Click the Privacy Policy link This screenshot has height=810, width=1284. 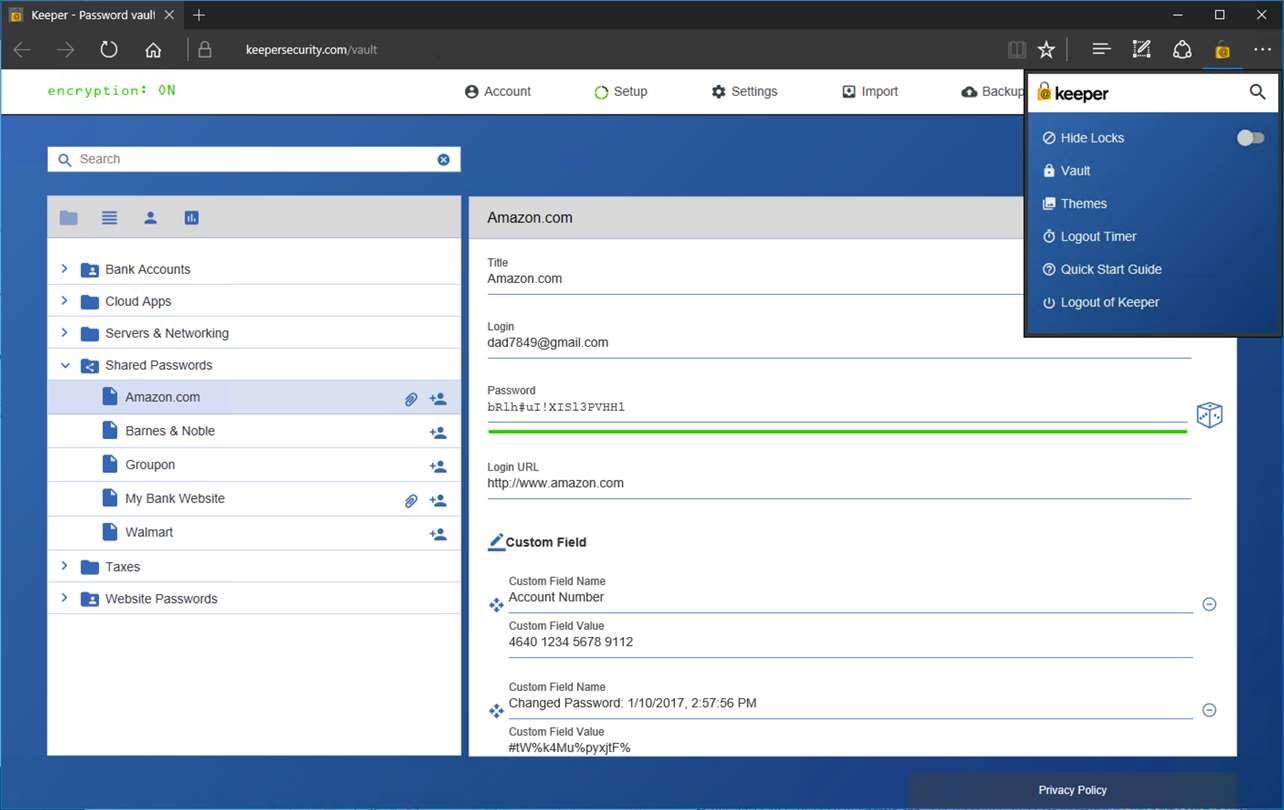click(1072, 790)
